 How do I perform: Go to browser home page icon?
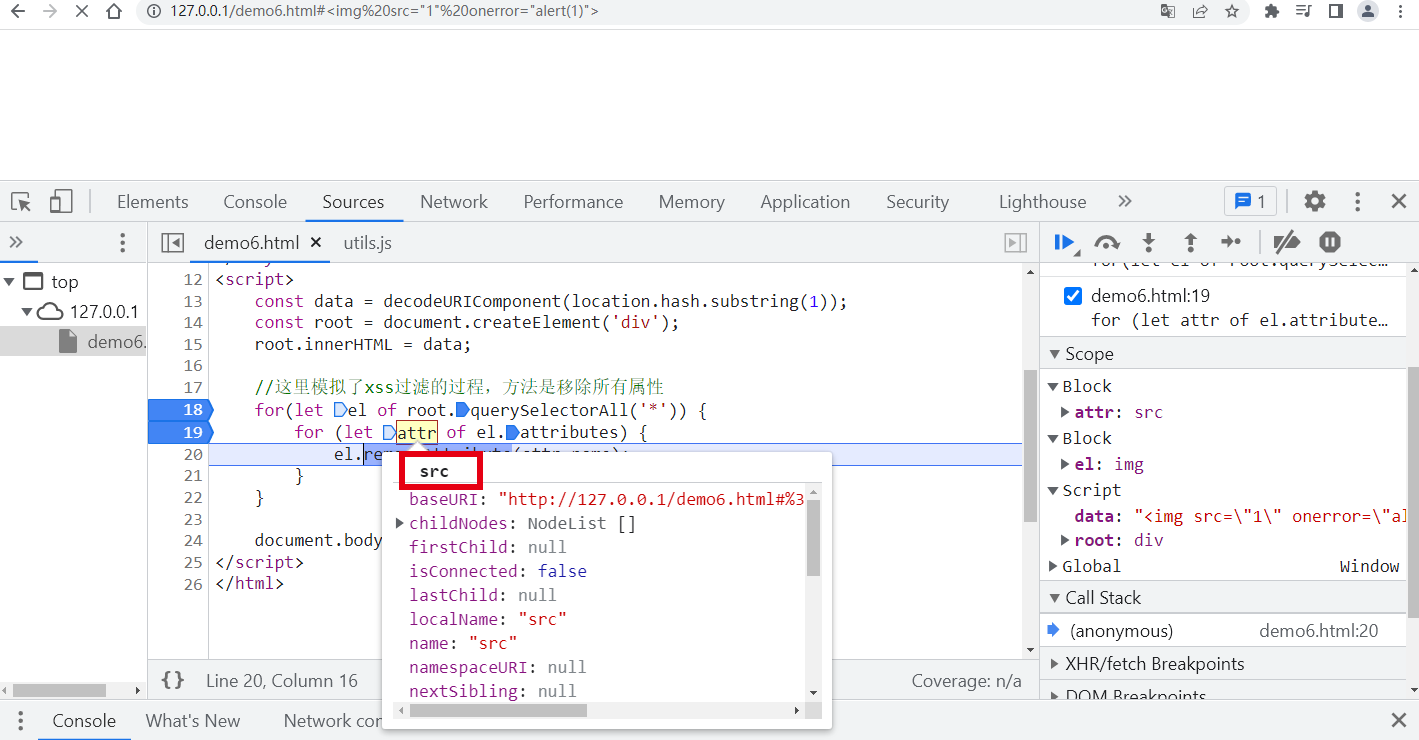114,12
